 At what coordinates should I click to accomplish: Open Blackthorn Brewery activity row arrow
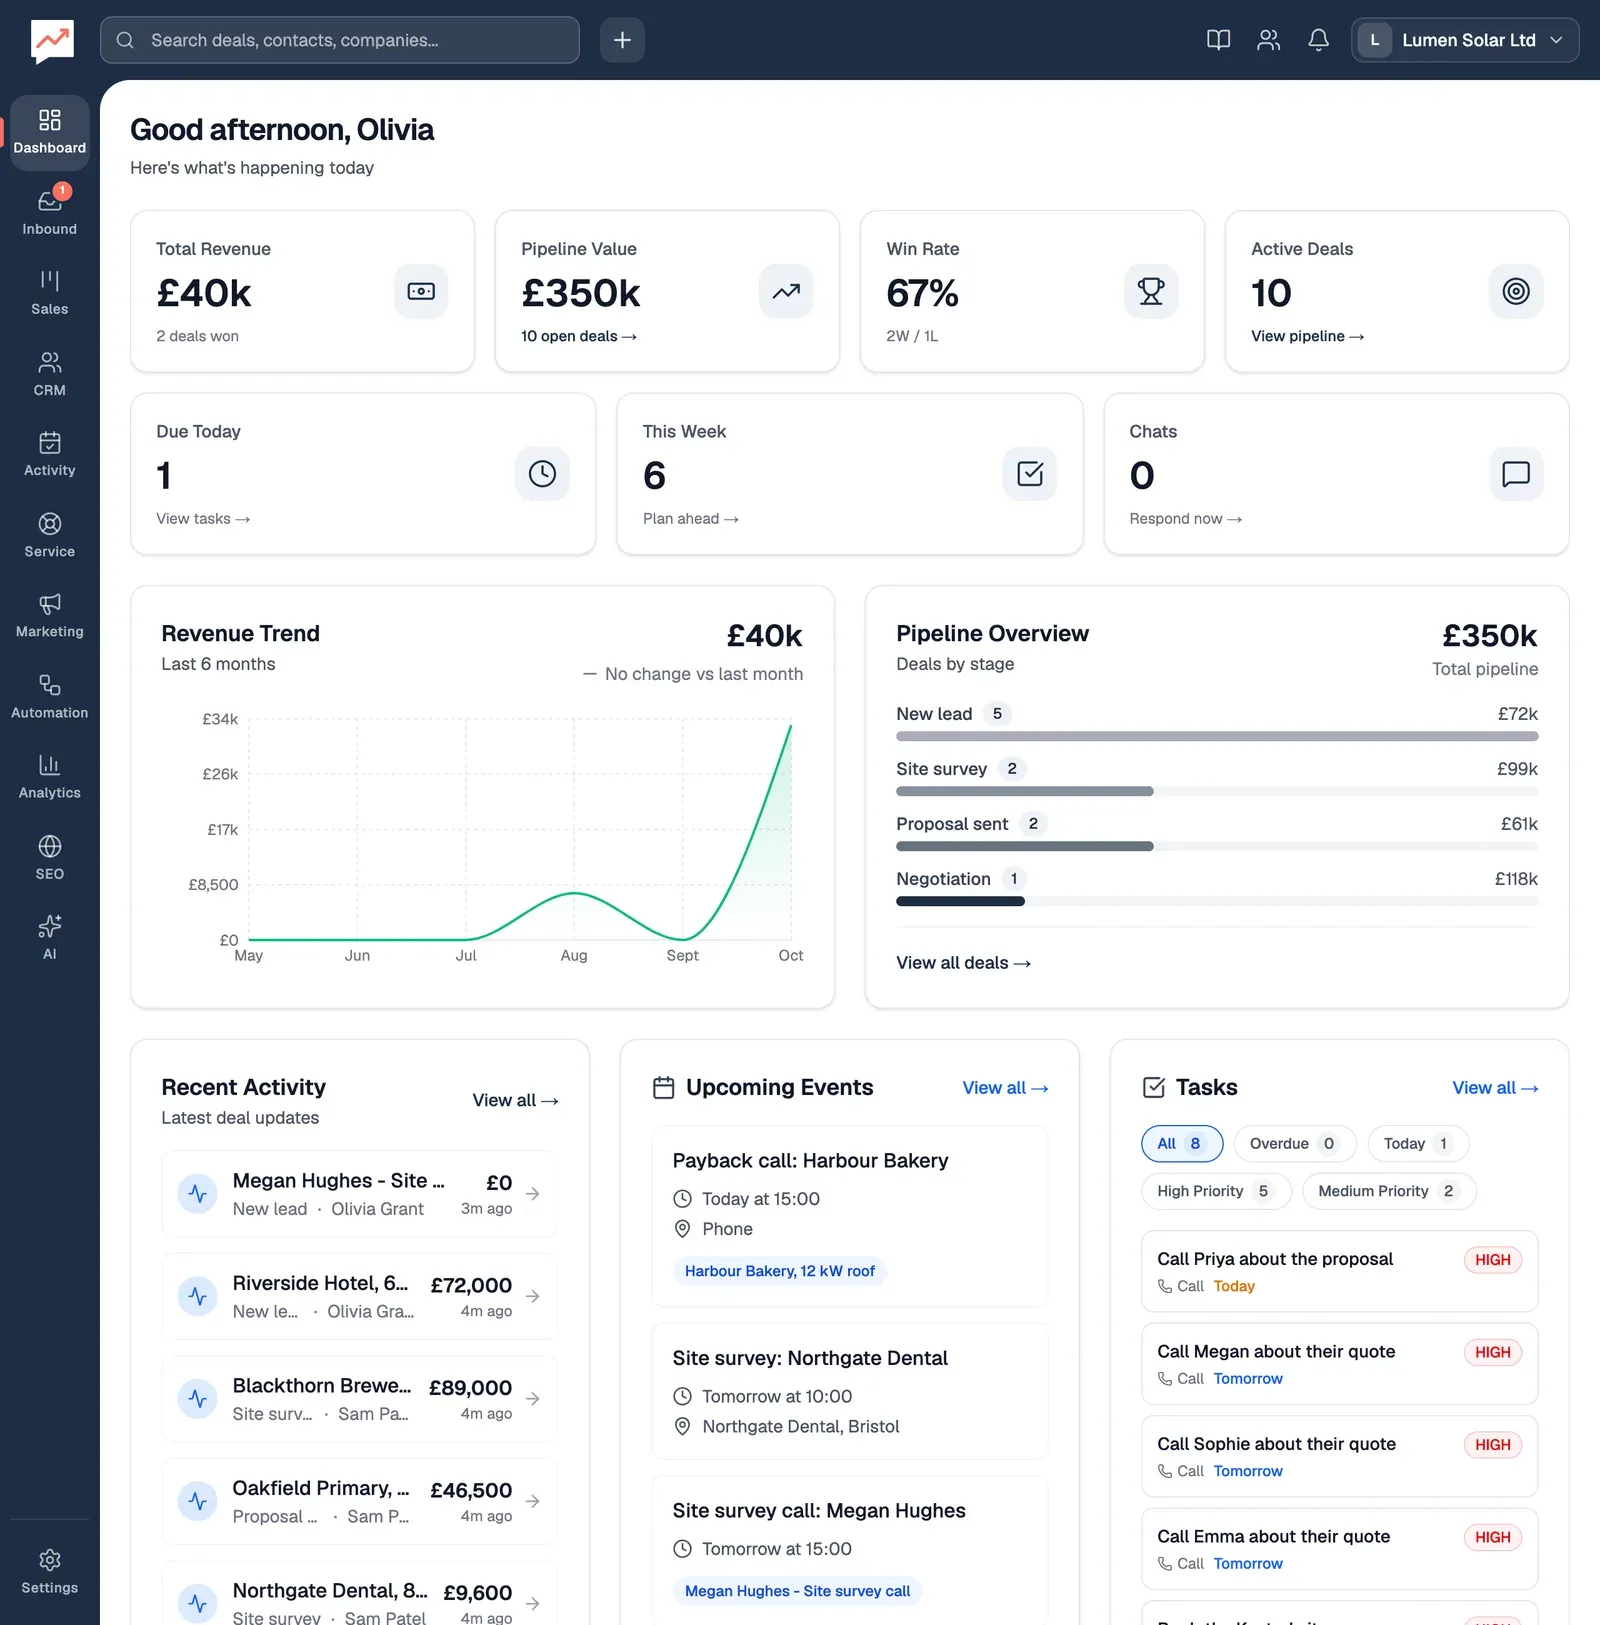pos(533,1399)
